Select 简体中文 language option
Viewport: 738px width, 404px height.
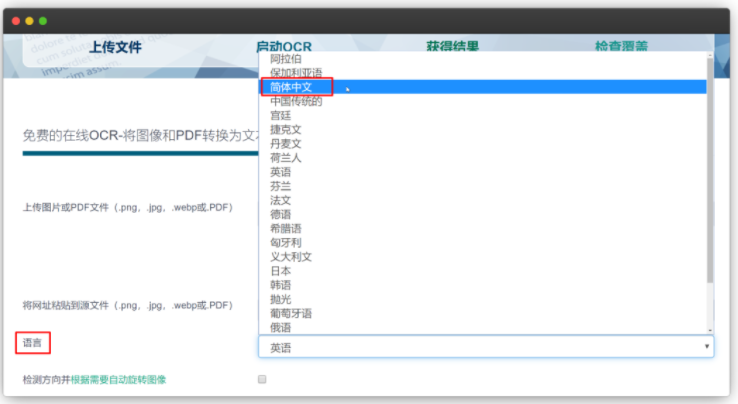pos(483,87)
